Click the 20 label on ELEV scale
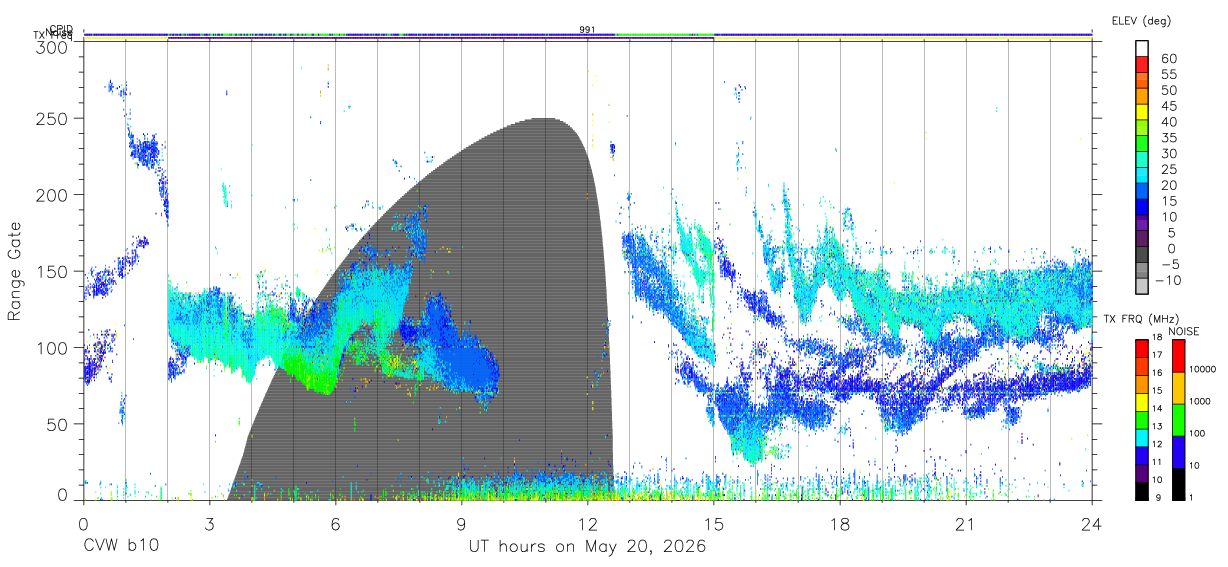1228x567 pixels. (1168, 185)
